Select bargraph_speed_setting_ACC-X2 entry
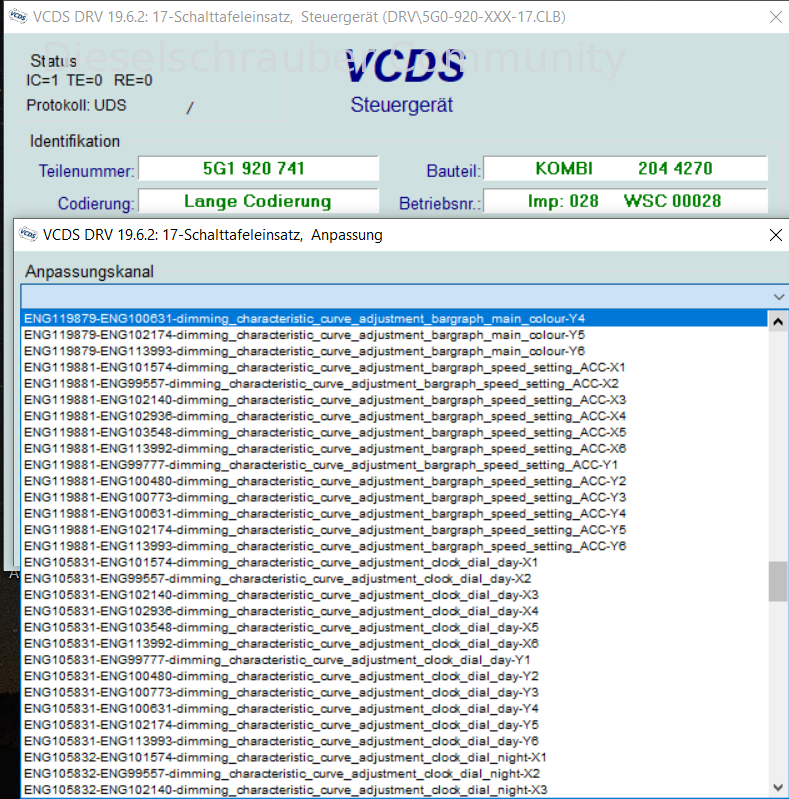Viewport: 789px width, 799px height. pyautogui.click(x=394, y=384)
